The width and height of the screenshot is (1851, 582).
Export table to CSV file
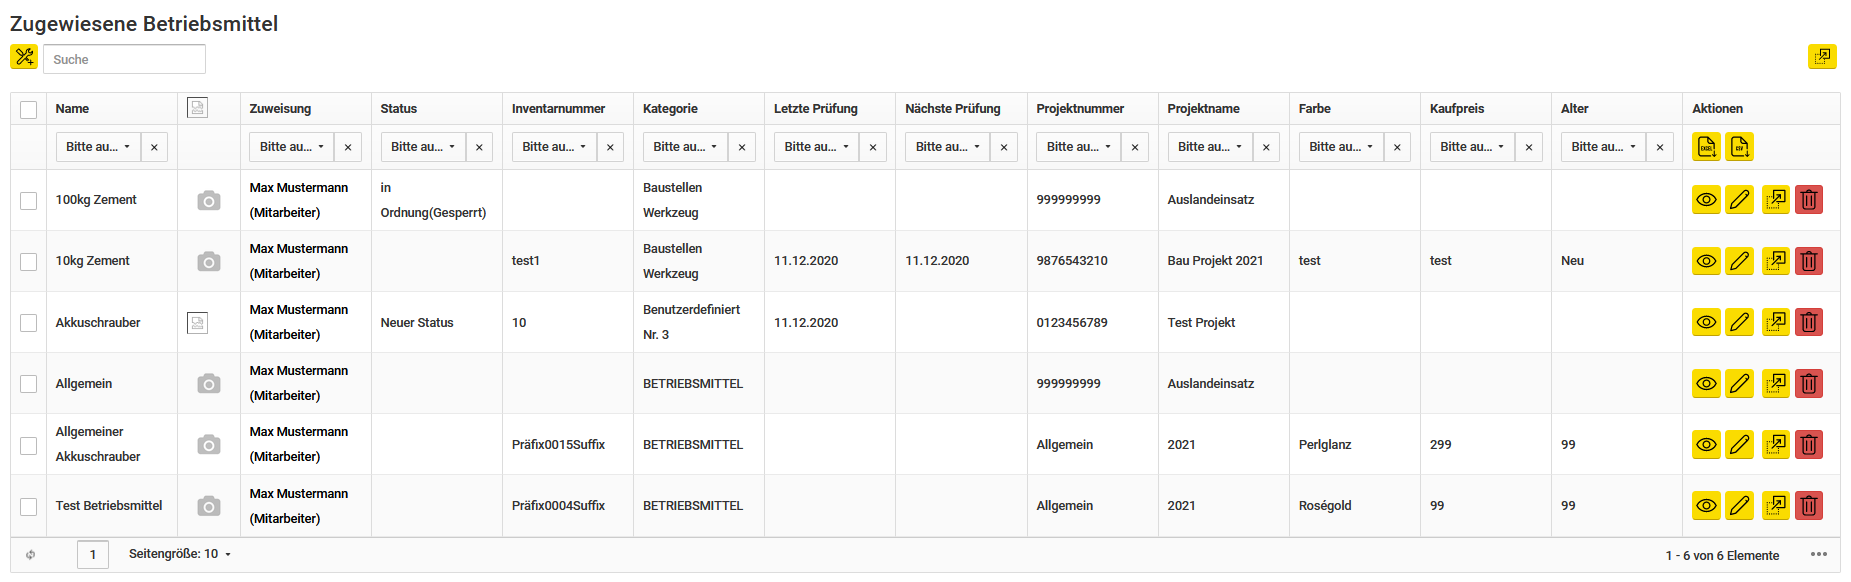1740,147
